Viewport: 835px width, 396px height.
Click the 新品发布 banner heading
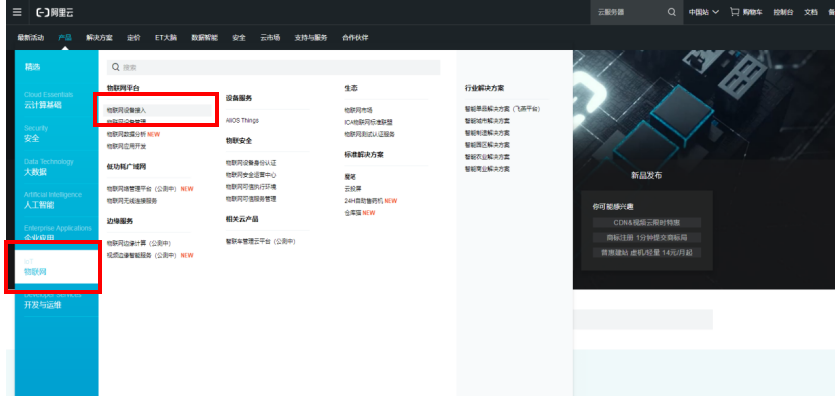click(x=646, y=175)
